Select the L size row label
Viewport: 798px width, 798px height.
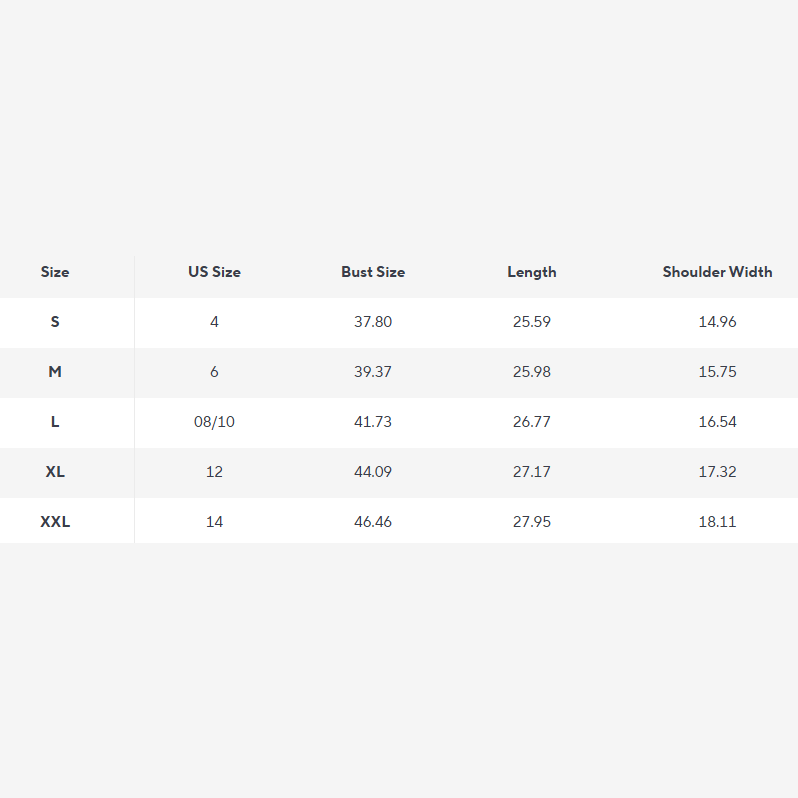[x=55, y=422]
